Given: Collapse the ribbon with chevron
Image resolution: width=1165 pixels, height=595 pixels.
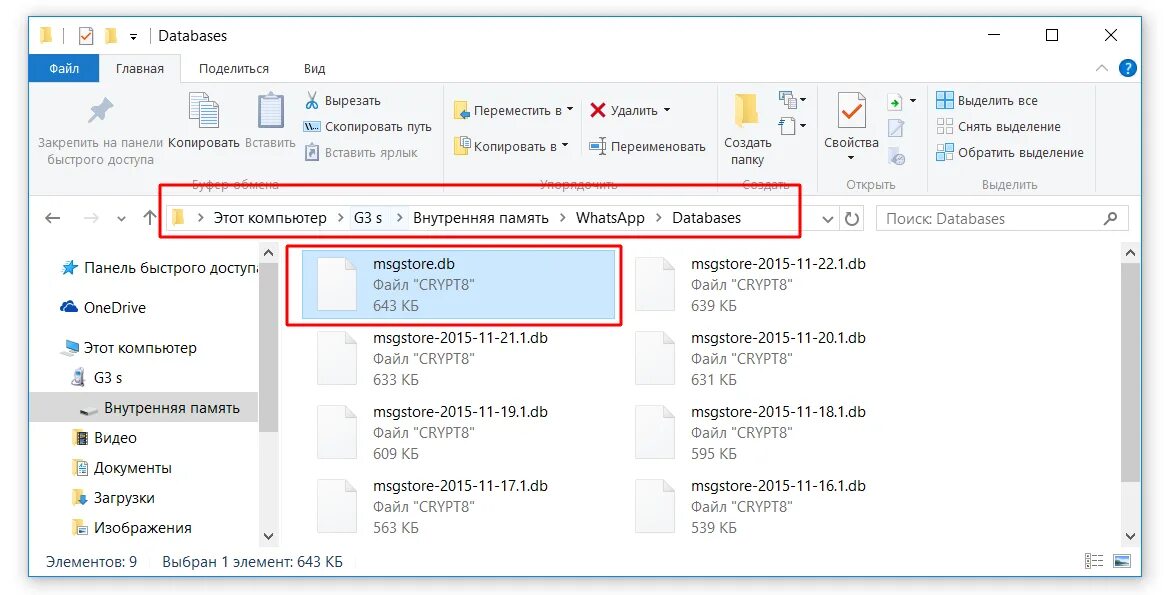Looking at the screenshot, I should (1102, 68).
